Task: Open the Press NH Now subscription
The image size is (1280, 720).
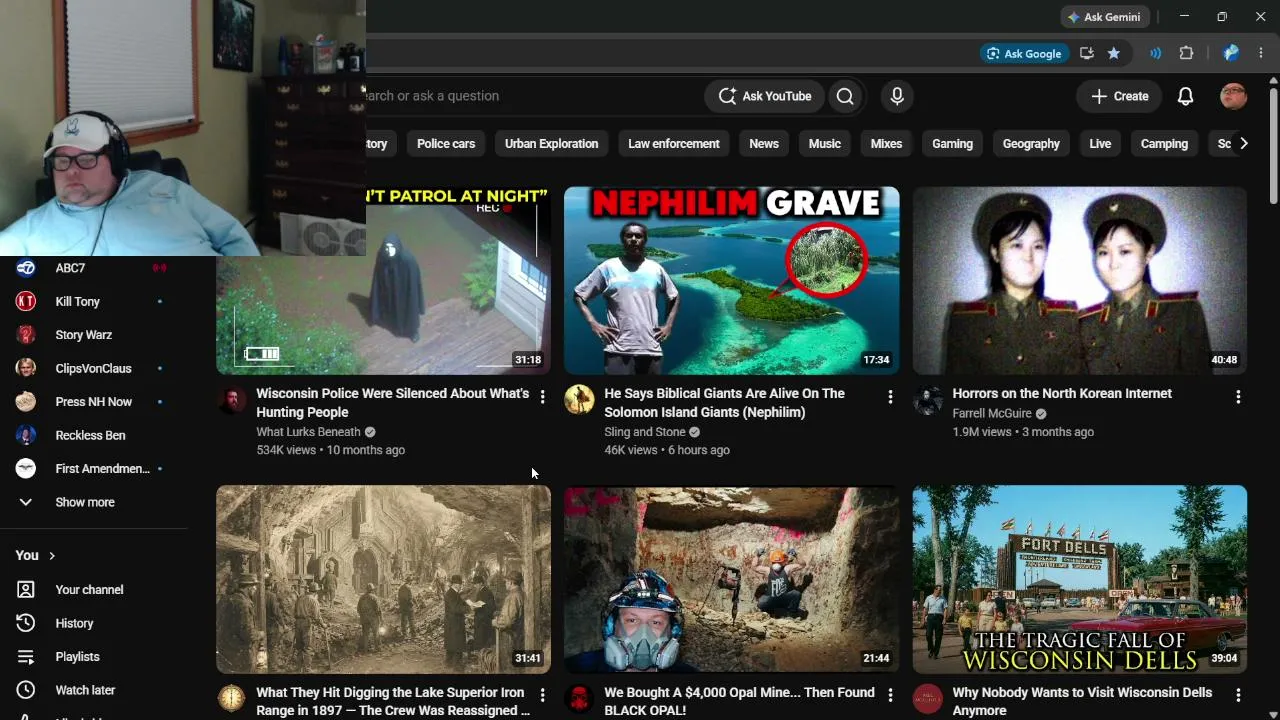Action: [x=92, y=402]
